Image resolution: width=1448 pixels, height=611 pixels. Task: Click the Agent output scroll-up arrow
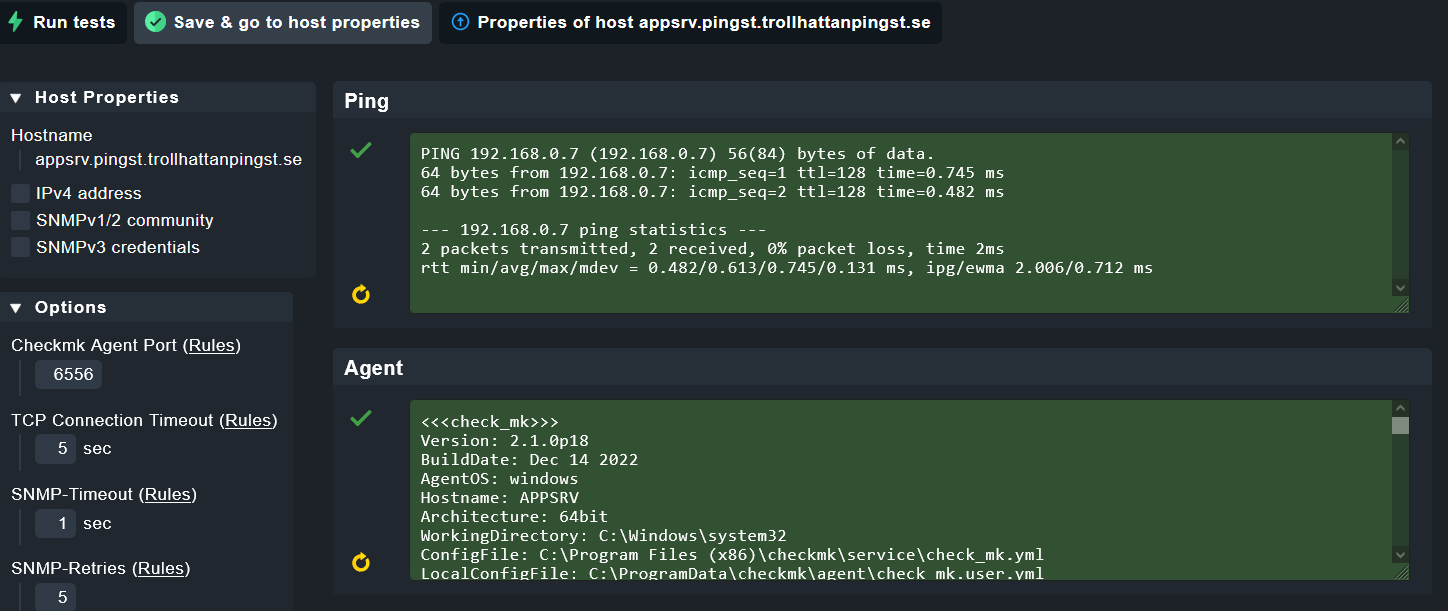click(x=1400, y=408)
